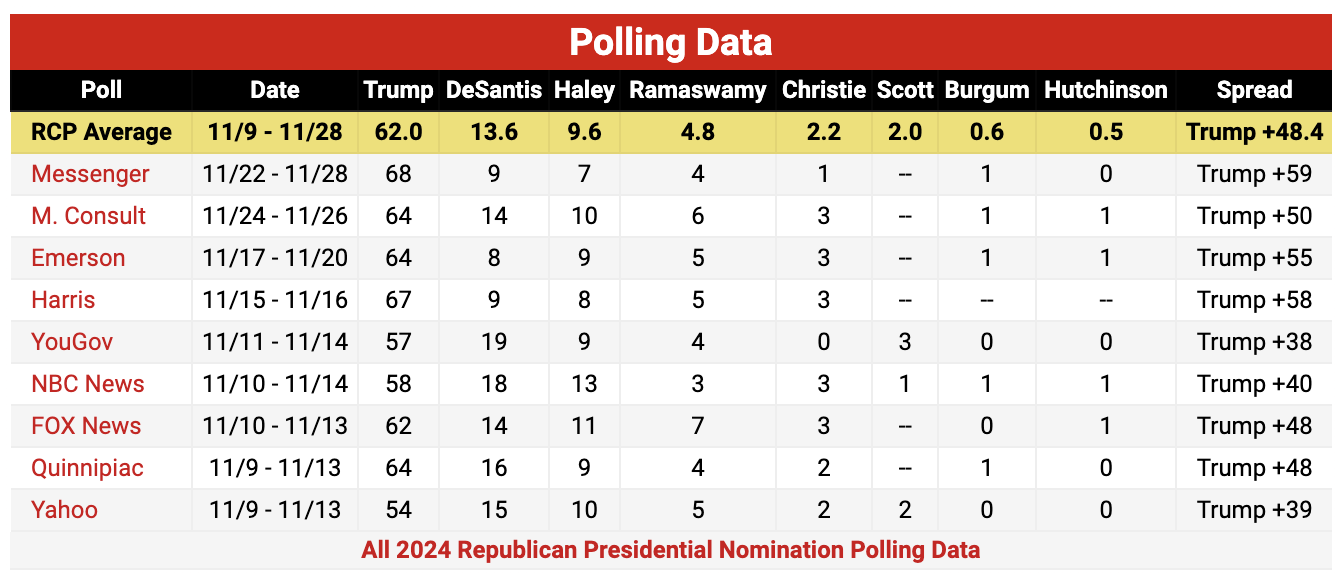Select the Haley column header
Screen dimensions: 1340x580
point(584,90)
